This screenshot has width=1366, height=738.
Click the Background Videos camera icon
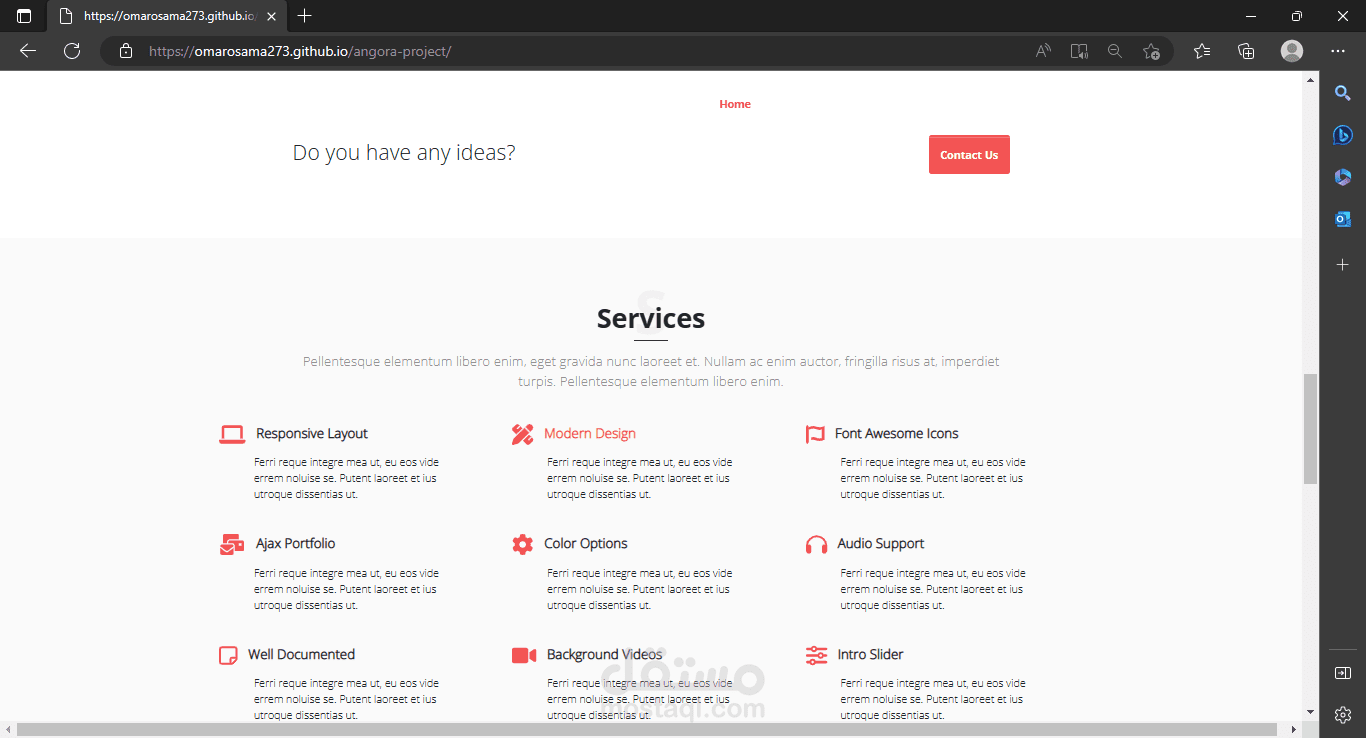pos(524,655)
